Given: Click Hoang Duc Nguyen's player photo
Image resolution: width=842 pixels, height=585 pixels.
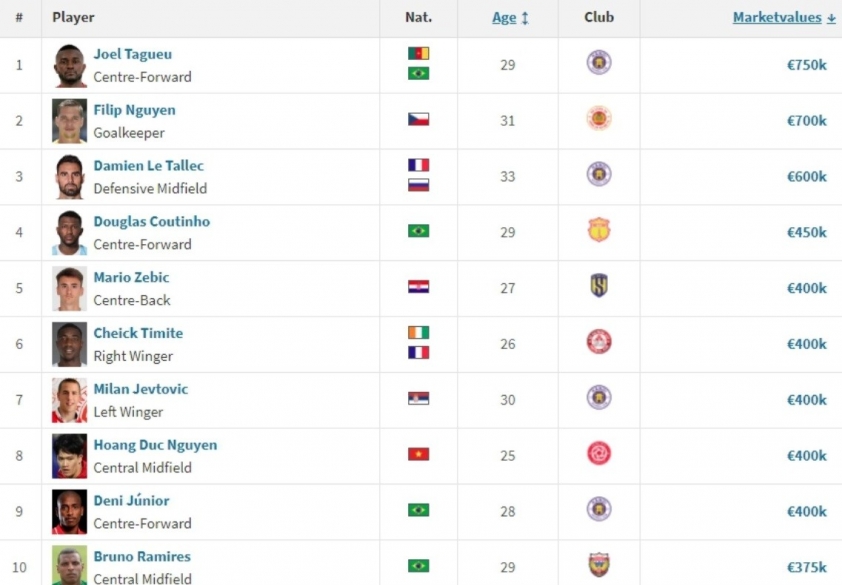Looking at the screenshot, I should (x=69, y=455).
